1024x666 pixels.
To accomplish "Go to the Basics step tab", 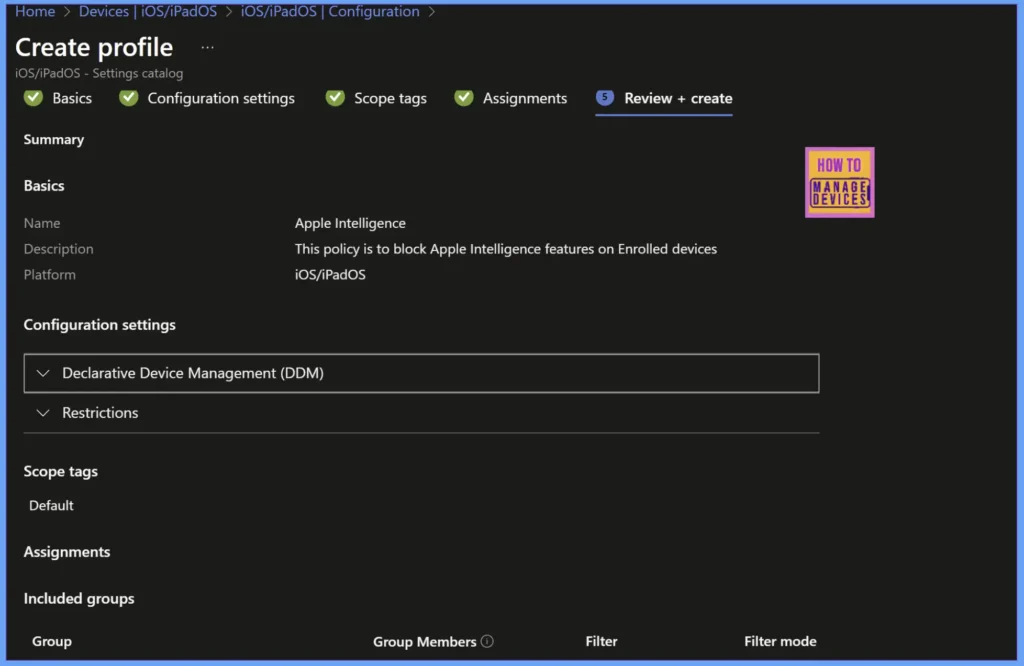I will tap(72, 98).
